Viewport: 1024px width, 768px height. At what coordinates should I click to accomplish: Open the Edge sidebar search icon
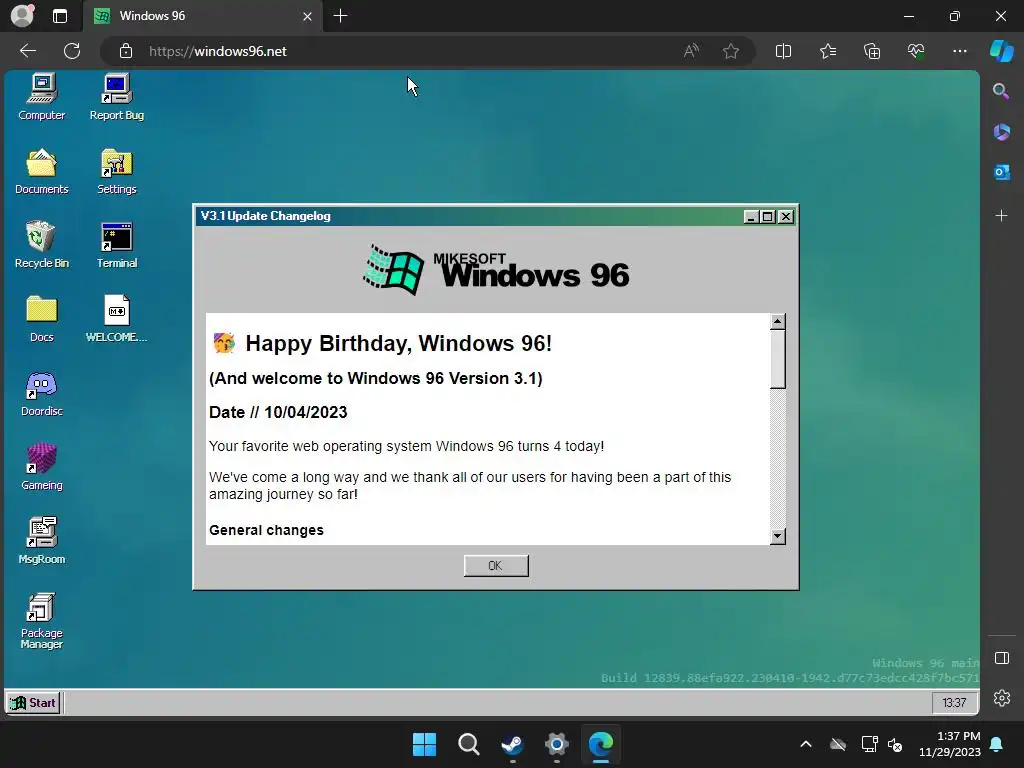[x=1001, y=91]
